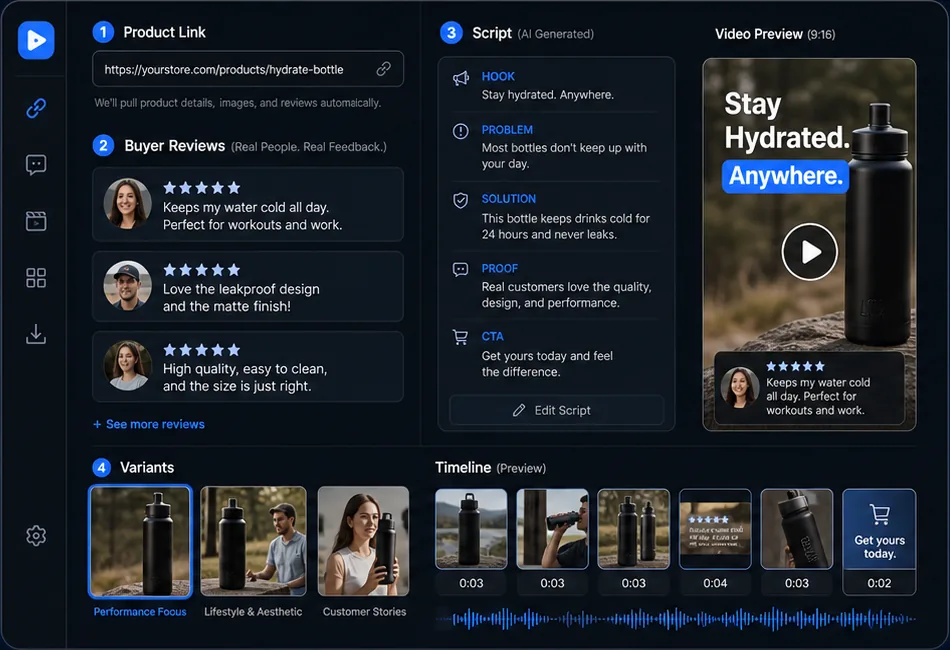Click 'This bottle keeps drinks cold' solution text

point(566,226)
